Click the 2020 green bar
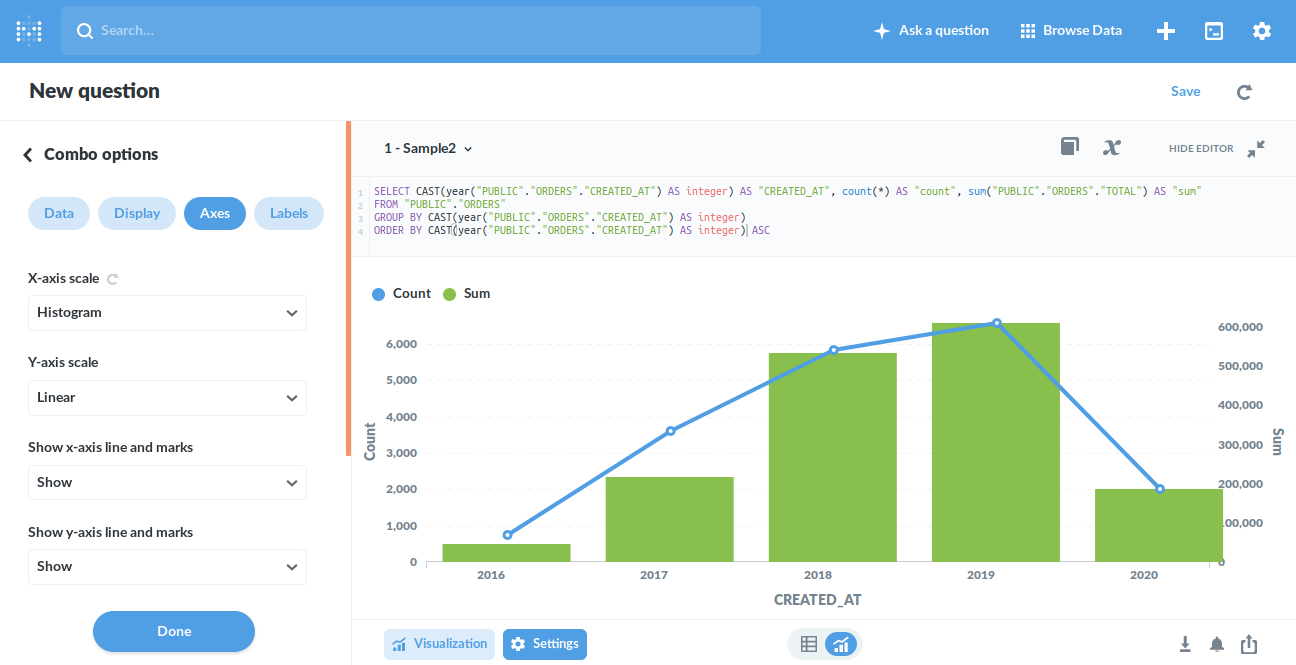 pyautogui.click(x=1159, y=525)
